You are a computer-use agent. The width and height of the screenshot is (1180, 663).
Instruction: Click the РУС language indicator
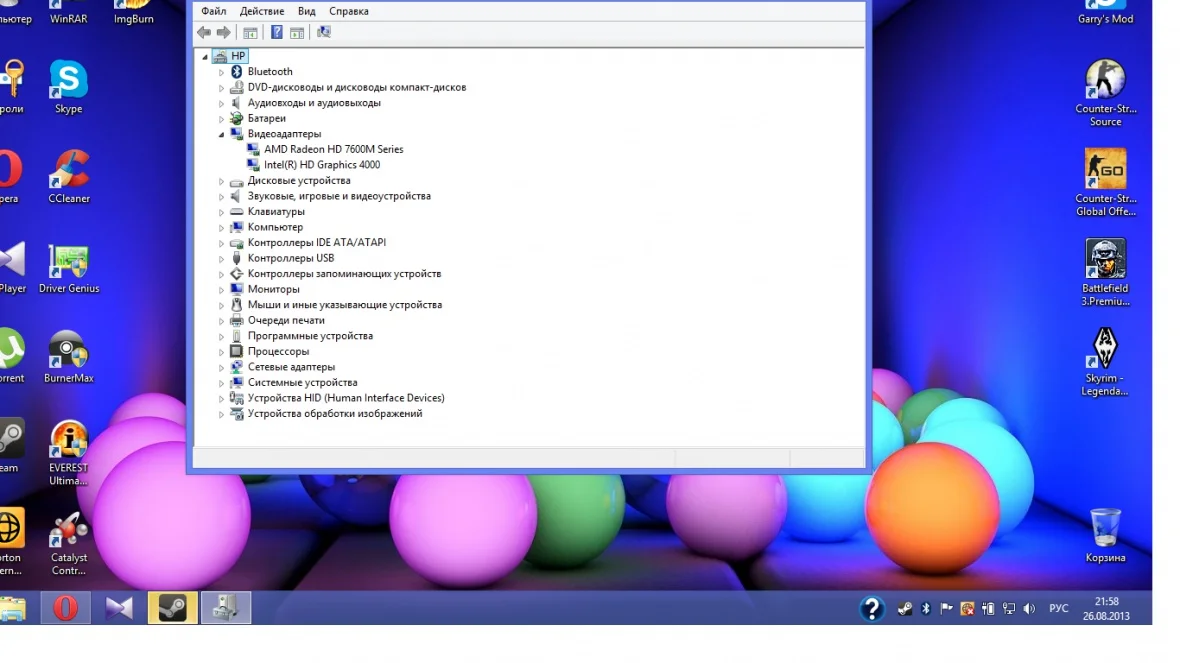coord(1059,609)
